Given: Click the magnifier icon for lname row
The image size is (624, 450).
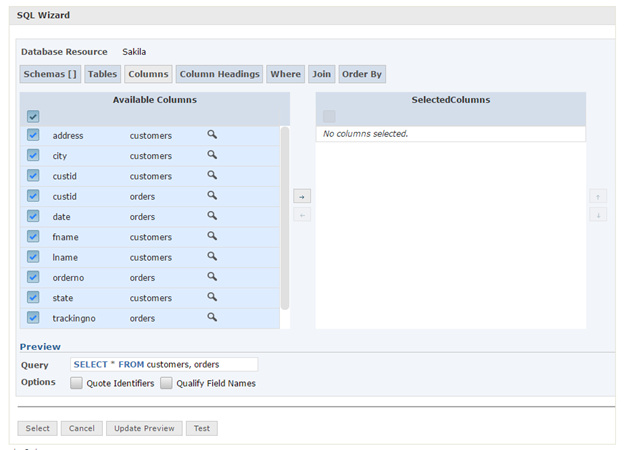Looking at the screenshot, I should [x=212, y=256].
